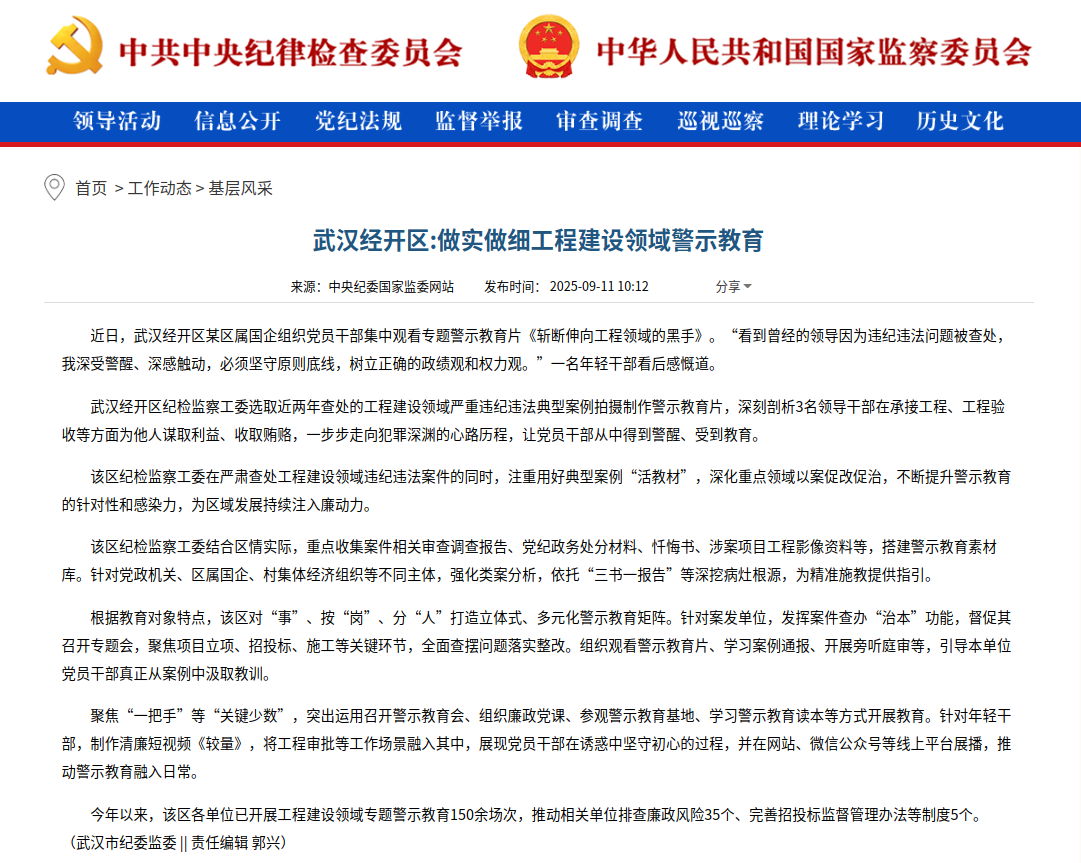This screenshot has height=863, width=1081.
Task: Click the 中华人民共和国国家监察委员会 title text
Action: point(813,51)
